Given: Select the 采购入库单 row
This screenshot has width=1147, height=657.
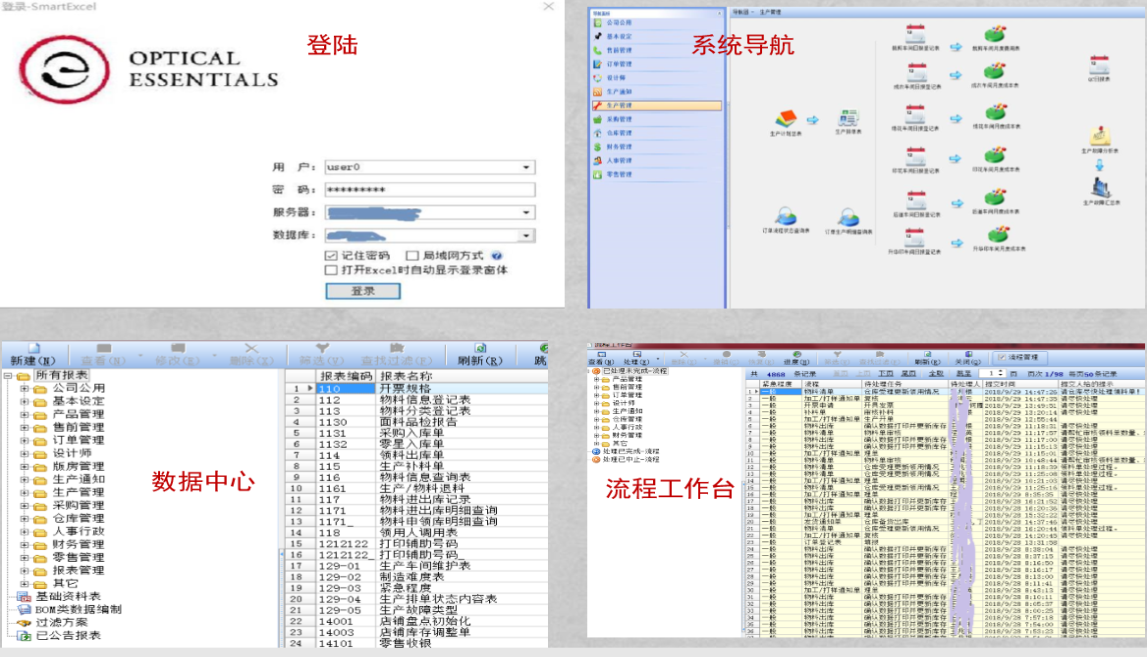Looking at the screenshot, I should 416,433.
